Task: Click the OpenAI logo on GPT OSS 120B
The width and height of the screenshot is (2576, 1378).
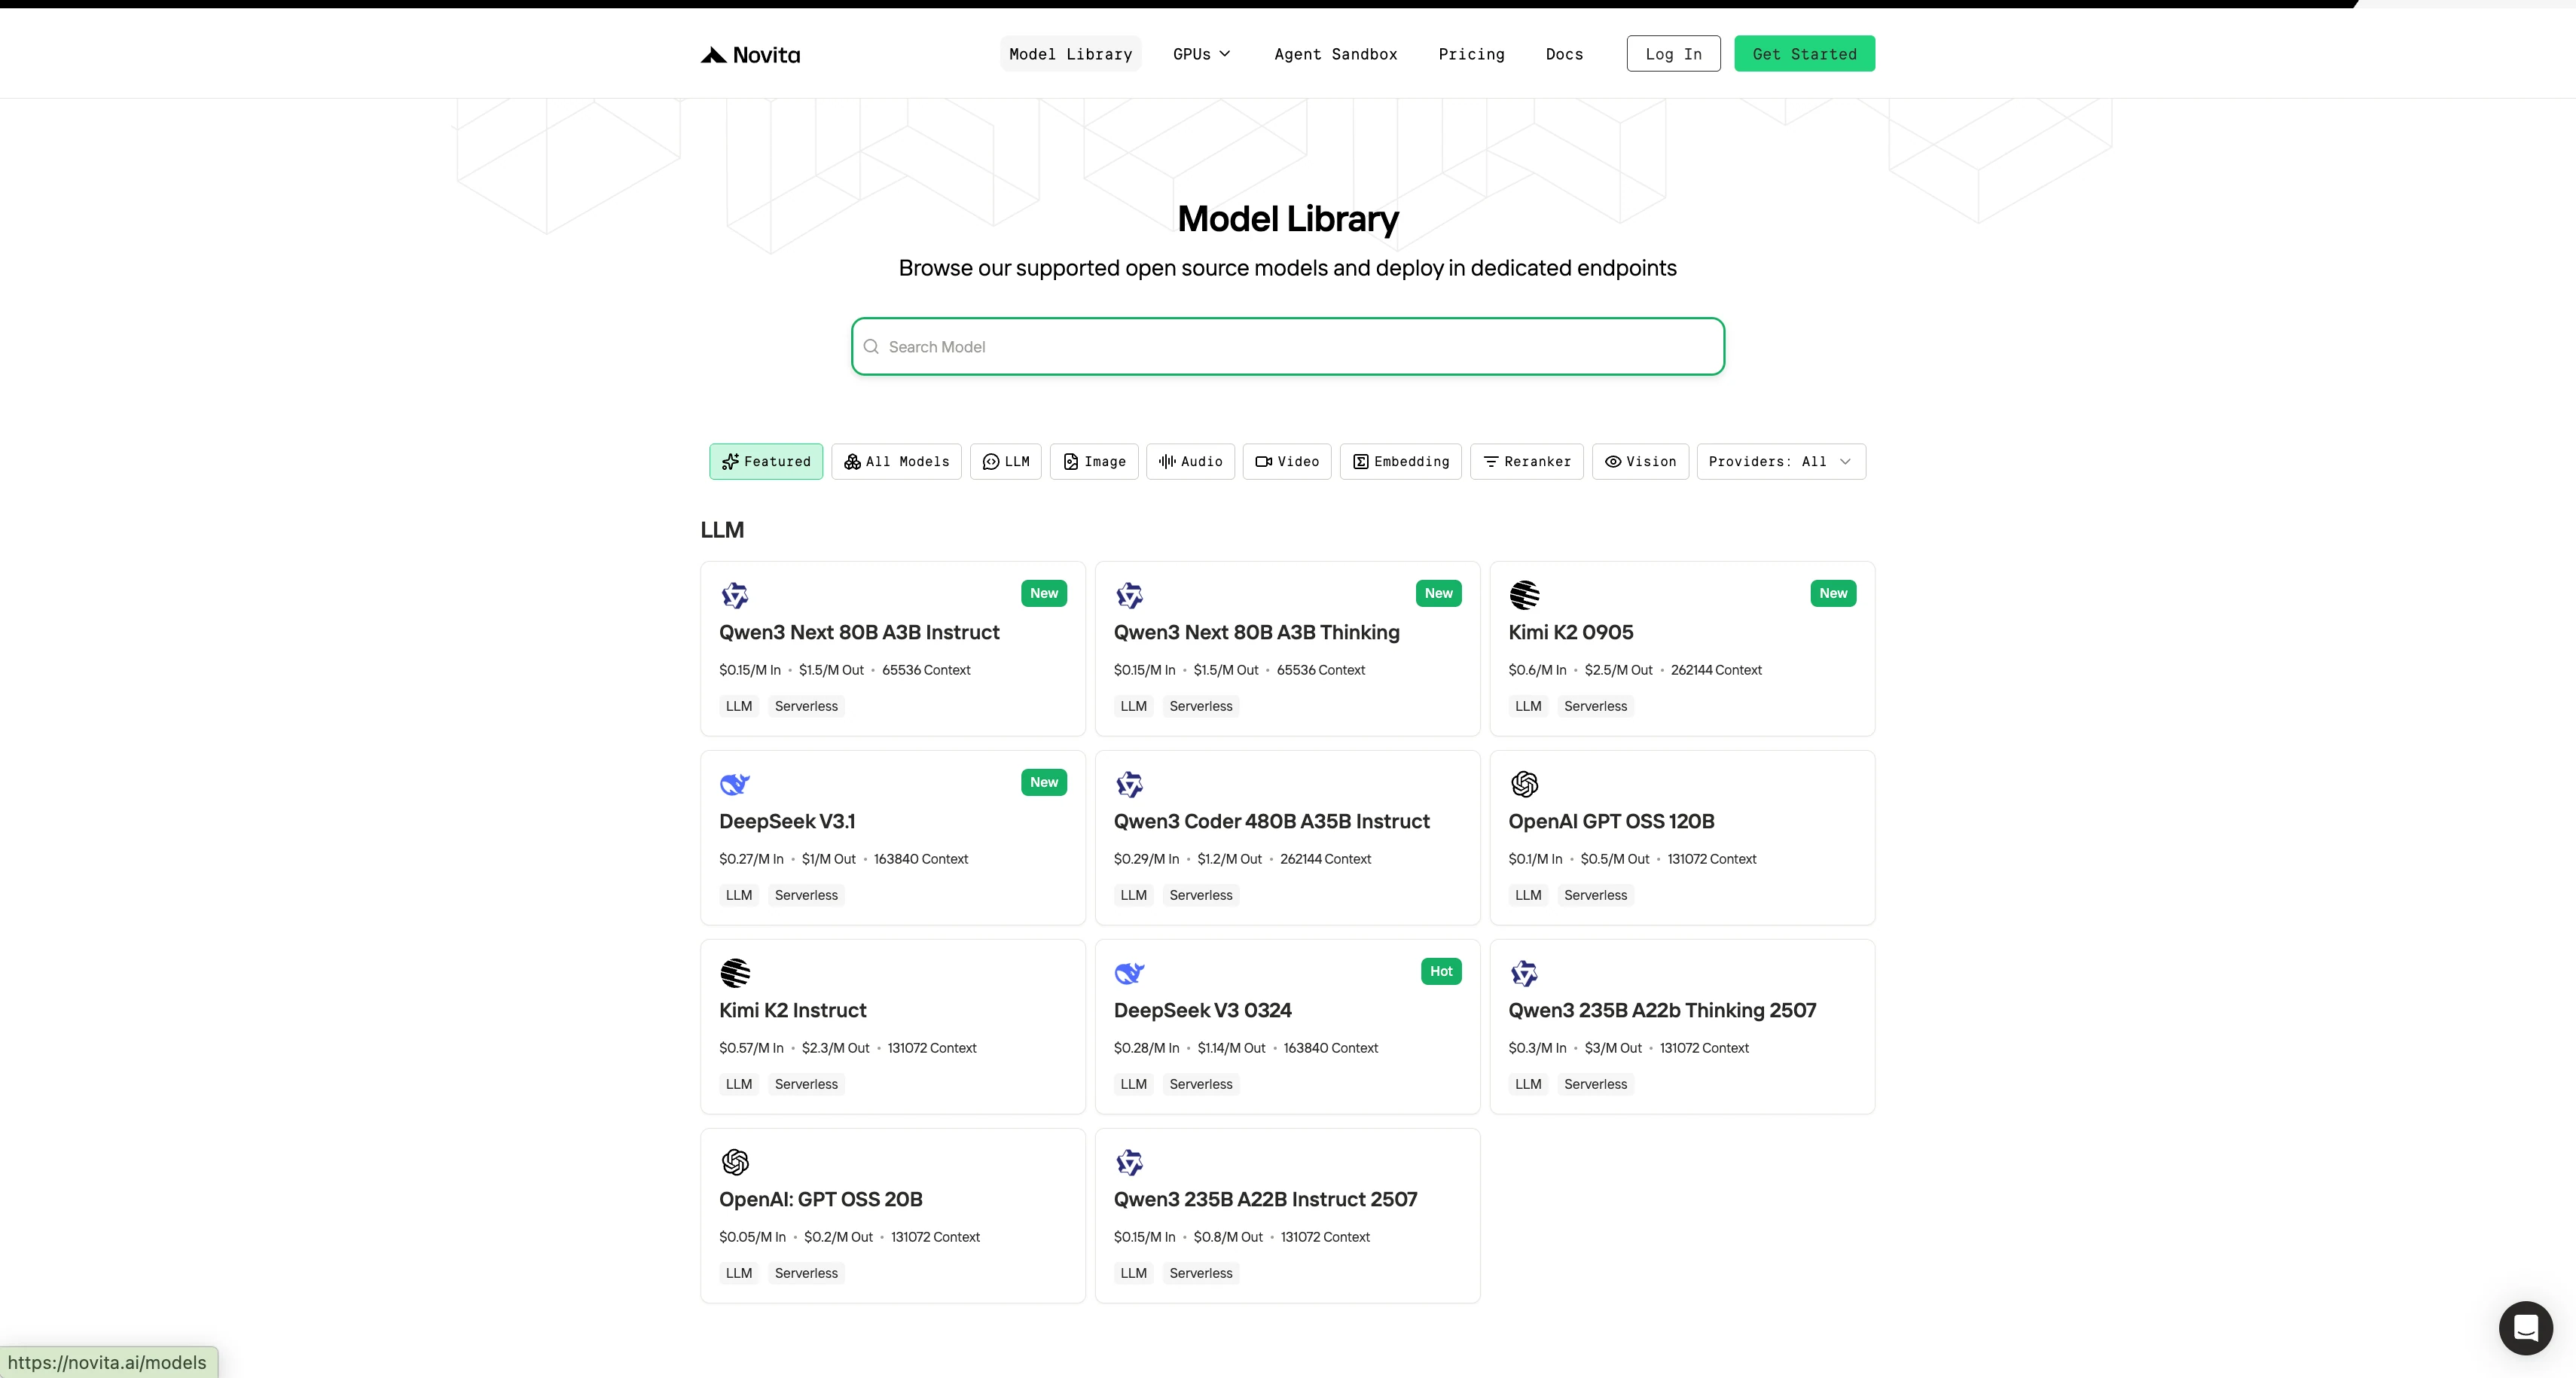Action: point(1524,784)
